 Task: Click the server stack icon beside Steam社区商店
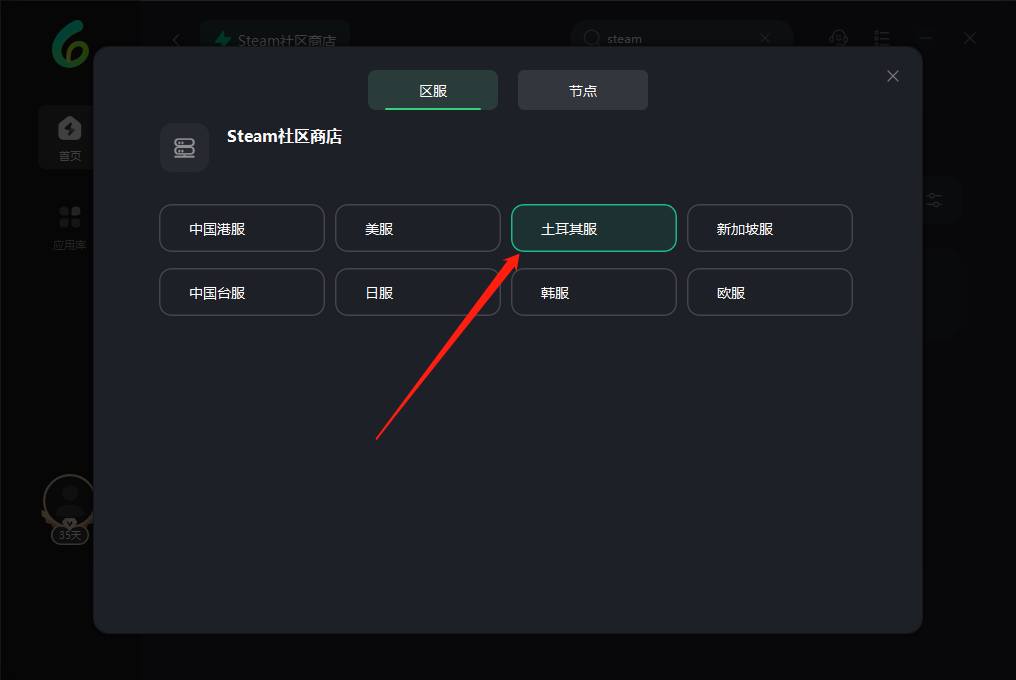click(185, 148)
